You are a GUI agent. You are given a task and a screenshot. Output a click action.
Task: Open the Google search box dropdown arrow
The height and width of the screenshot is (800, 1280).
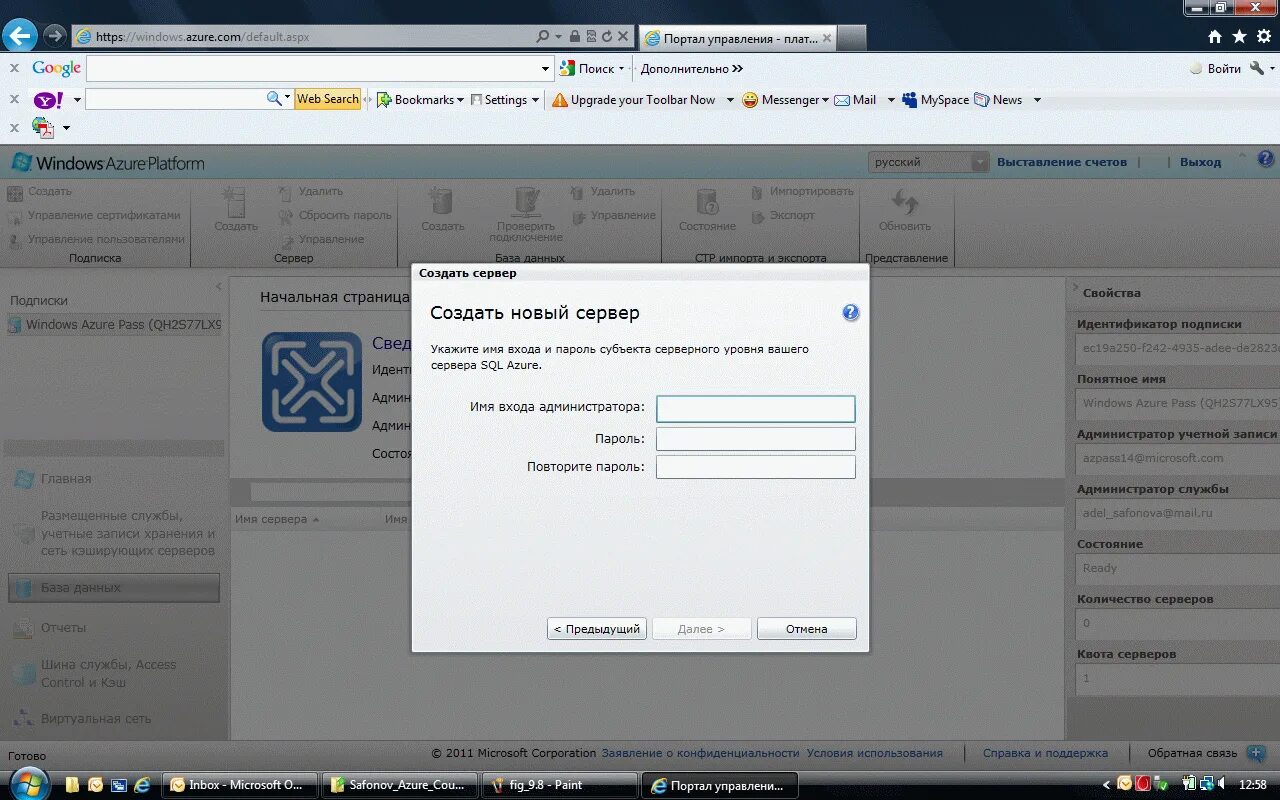coord(545,69)
